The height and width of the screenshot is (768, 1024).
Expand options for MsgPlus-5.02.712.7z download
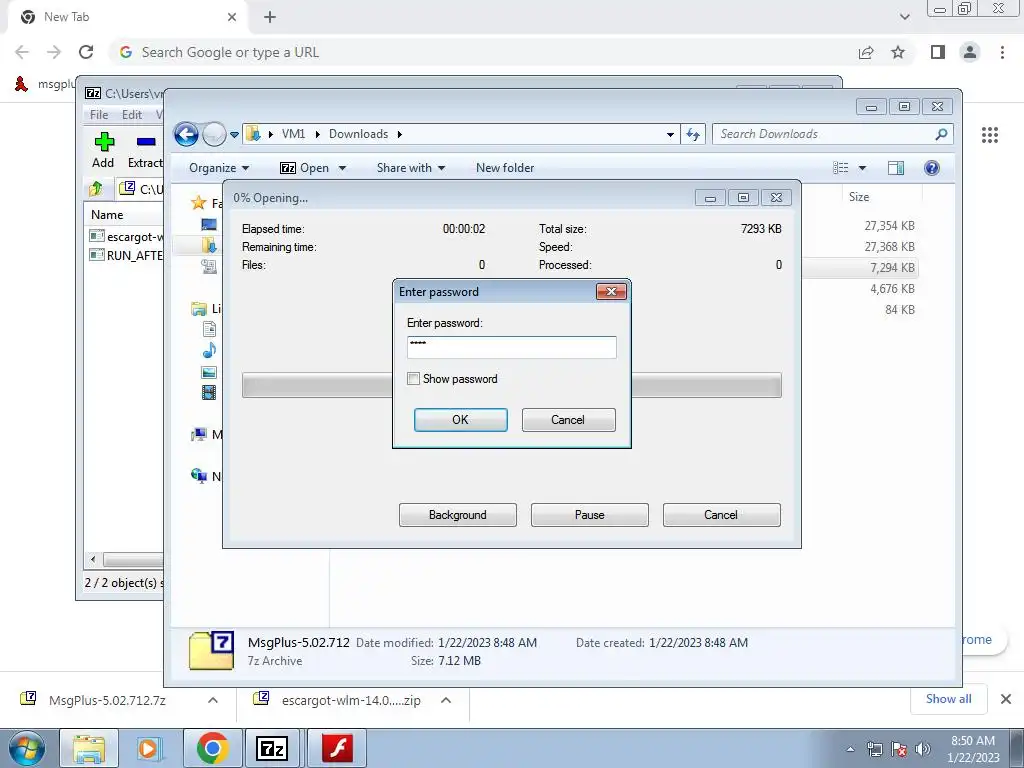(213, 700)
